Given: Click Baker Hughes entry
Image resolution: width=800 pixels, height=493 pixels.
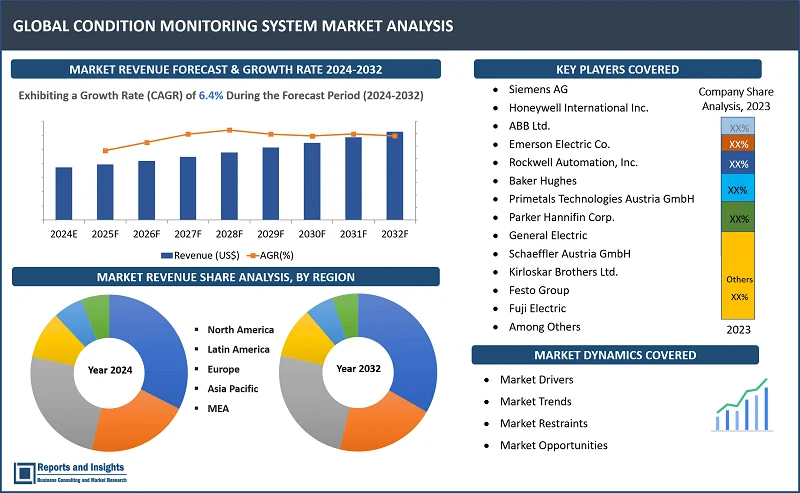Looking at the screenshot, I should pos(542,181).
